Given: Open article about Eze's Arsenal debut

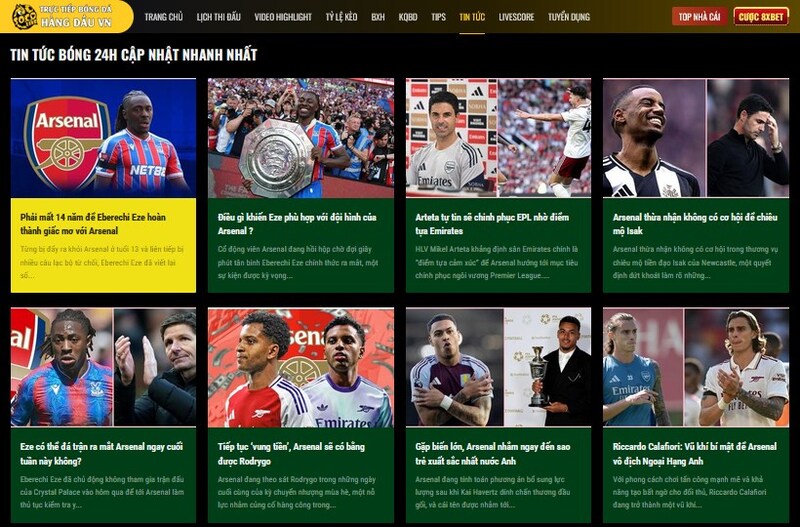Looking at the screenshot, I should click(102, 454).
